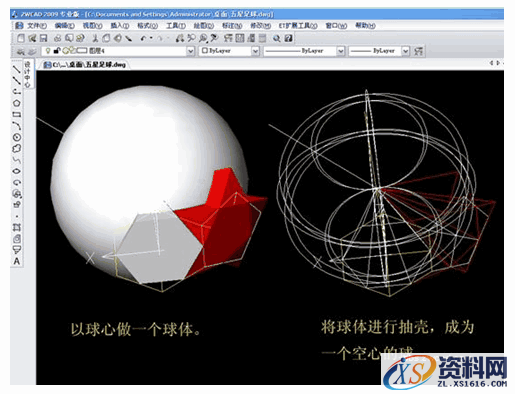Click the Undo arrow icon

[x=143, y=38]
